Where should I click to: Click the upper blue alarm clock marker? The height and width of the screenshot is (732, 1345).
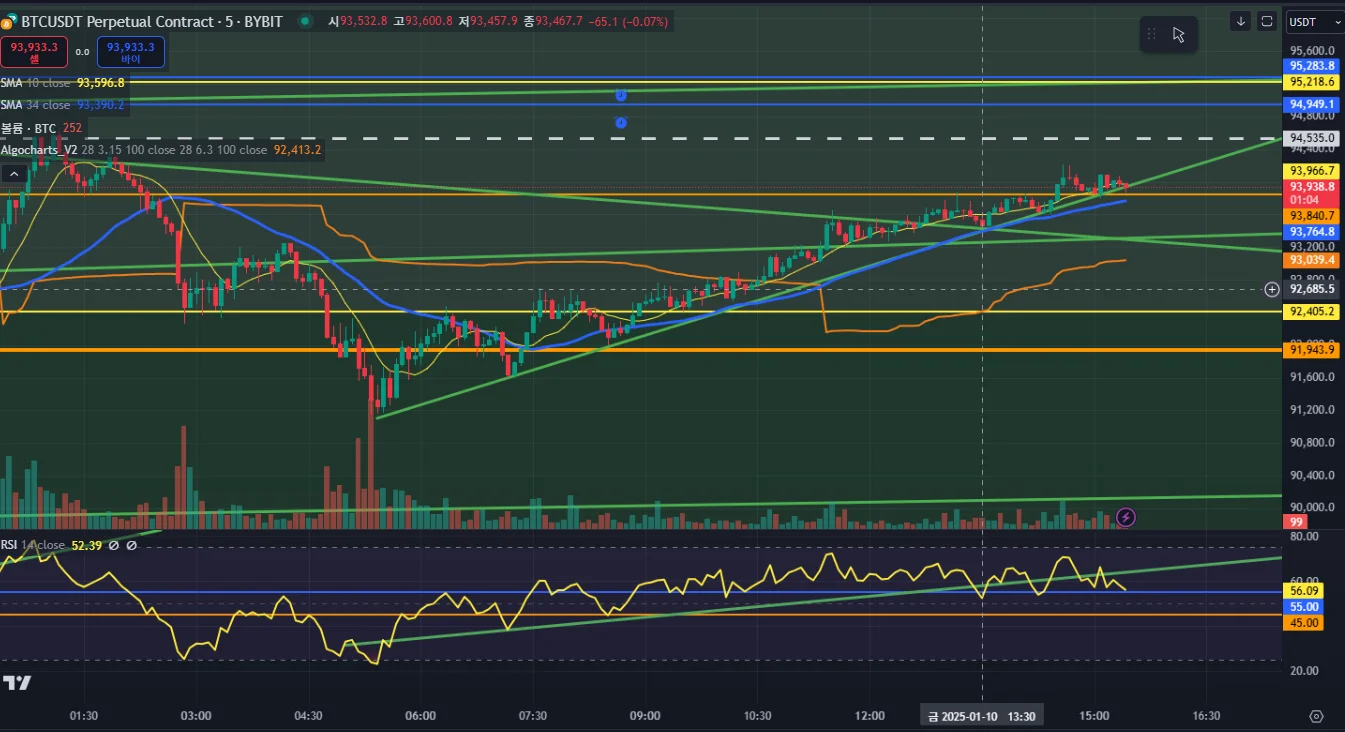621,95
